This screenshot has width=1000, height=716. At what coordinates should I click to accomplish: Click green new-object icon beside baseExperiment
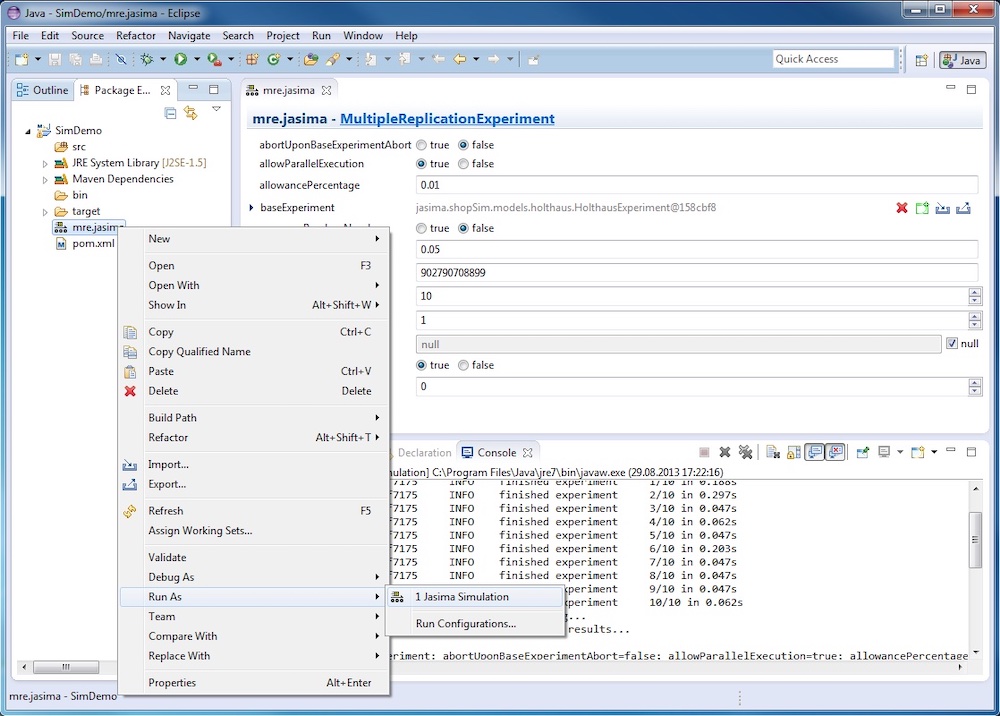(922, 208)
